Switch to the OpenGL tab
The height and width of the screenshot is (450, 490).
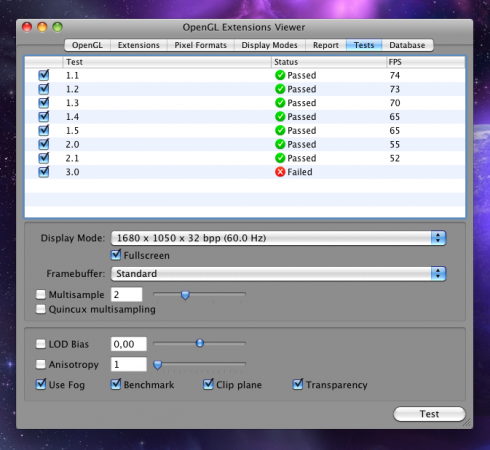pyautogui.click(x=87, y=45)
